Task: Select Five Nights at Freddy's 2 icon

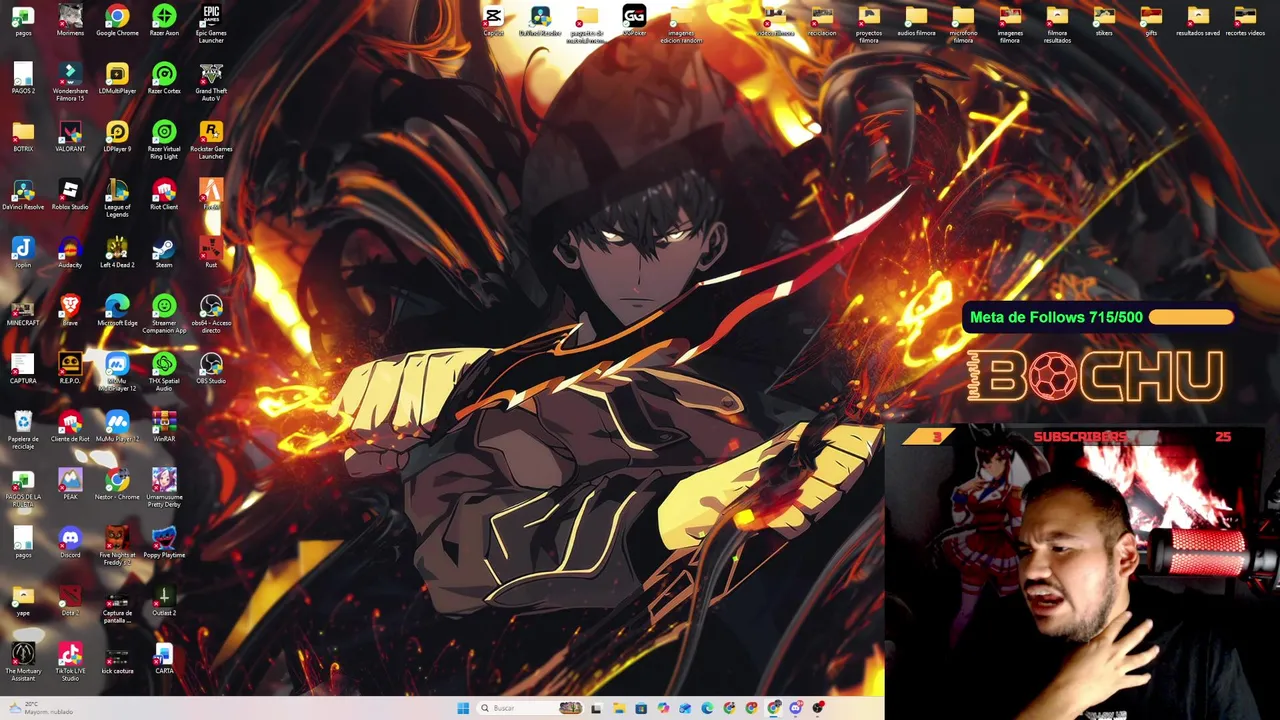Action: (117, 546)
